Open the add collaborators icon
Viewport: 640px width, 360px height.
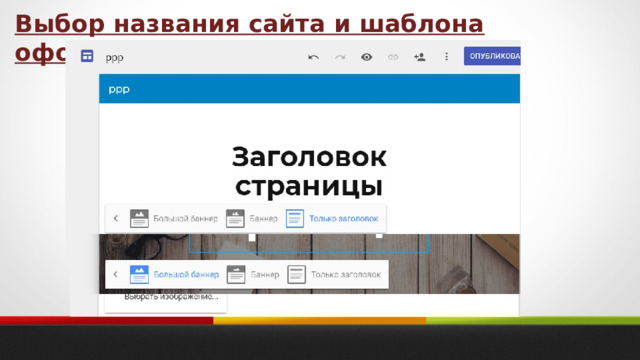[420, 57]
